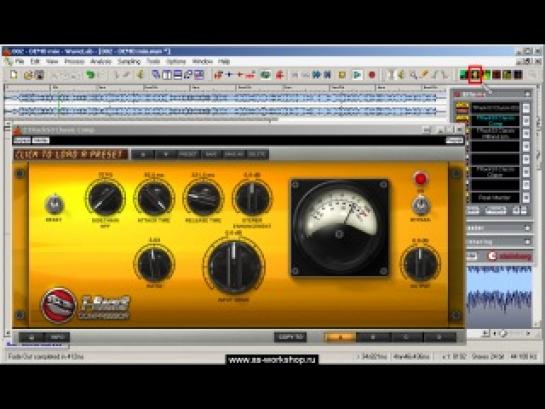Open the Final Master effect slot
The height and width of the screenshot is (409, 545).
click(495, 197)
